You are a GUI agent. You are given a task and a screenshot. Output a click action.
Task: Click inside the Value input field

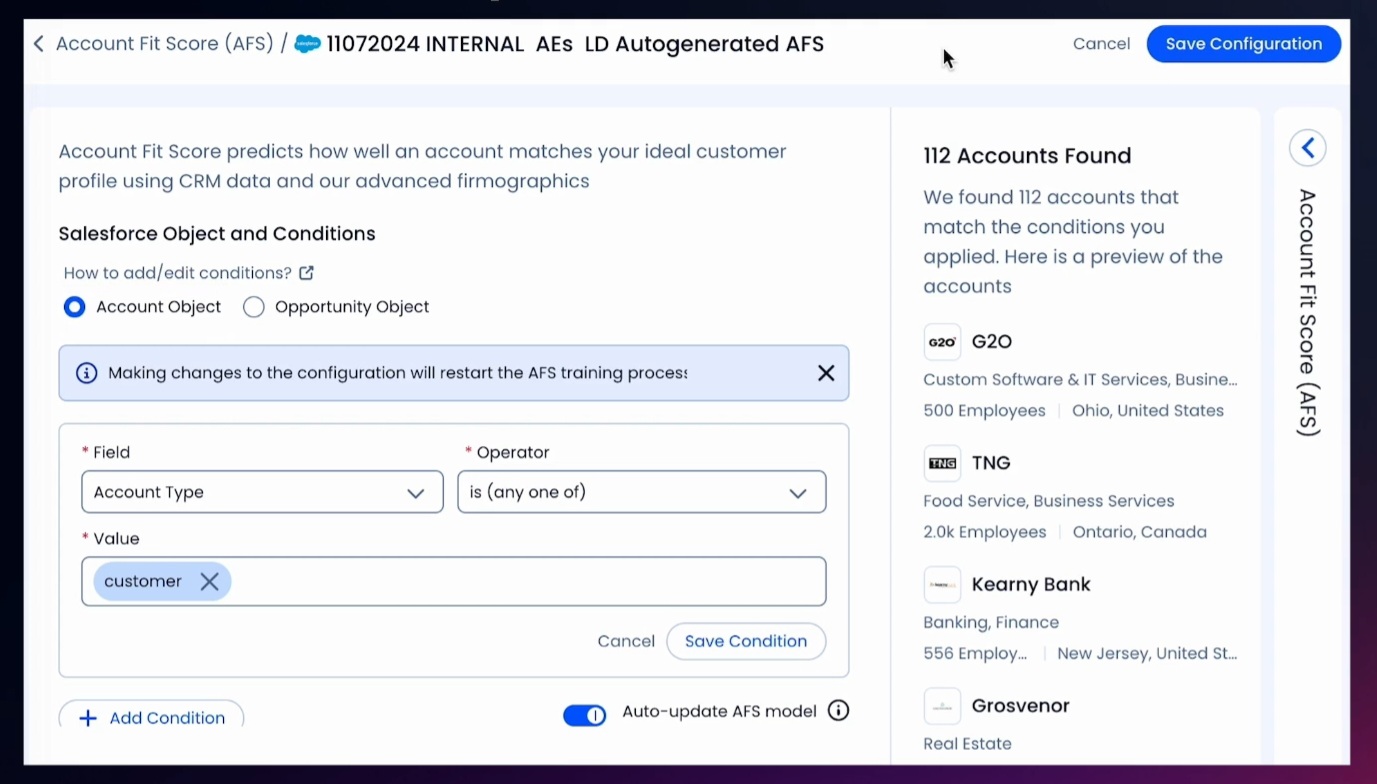point(454,581)
